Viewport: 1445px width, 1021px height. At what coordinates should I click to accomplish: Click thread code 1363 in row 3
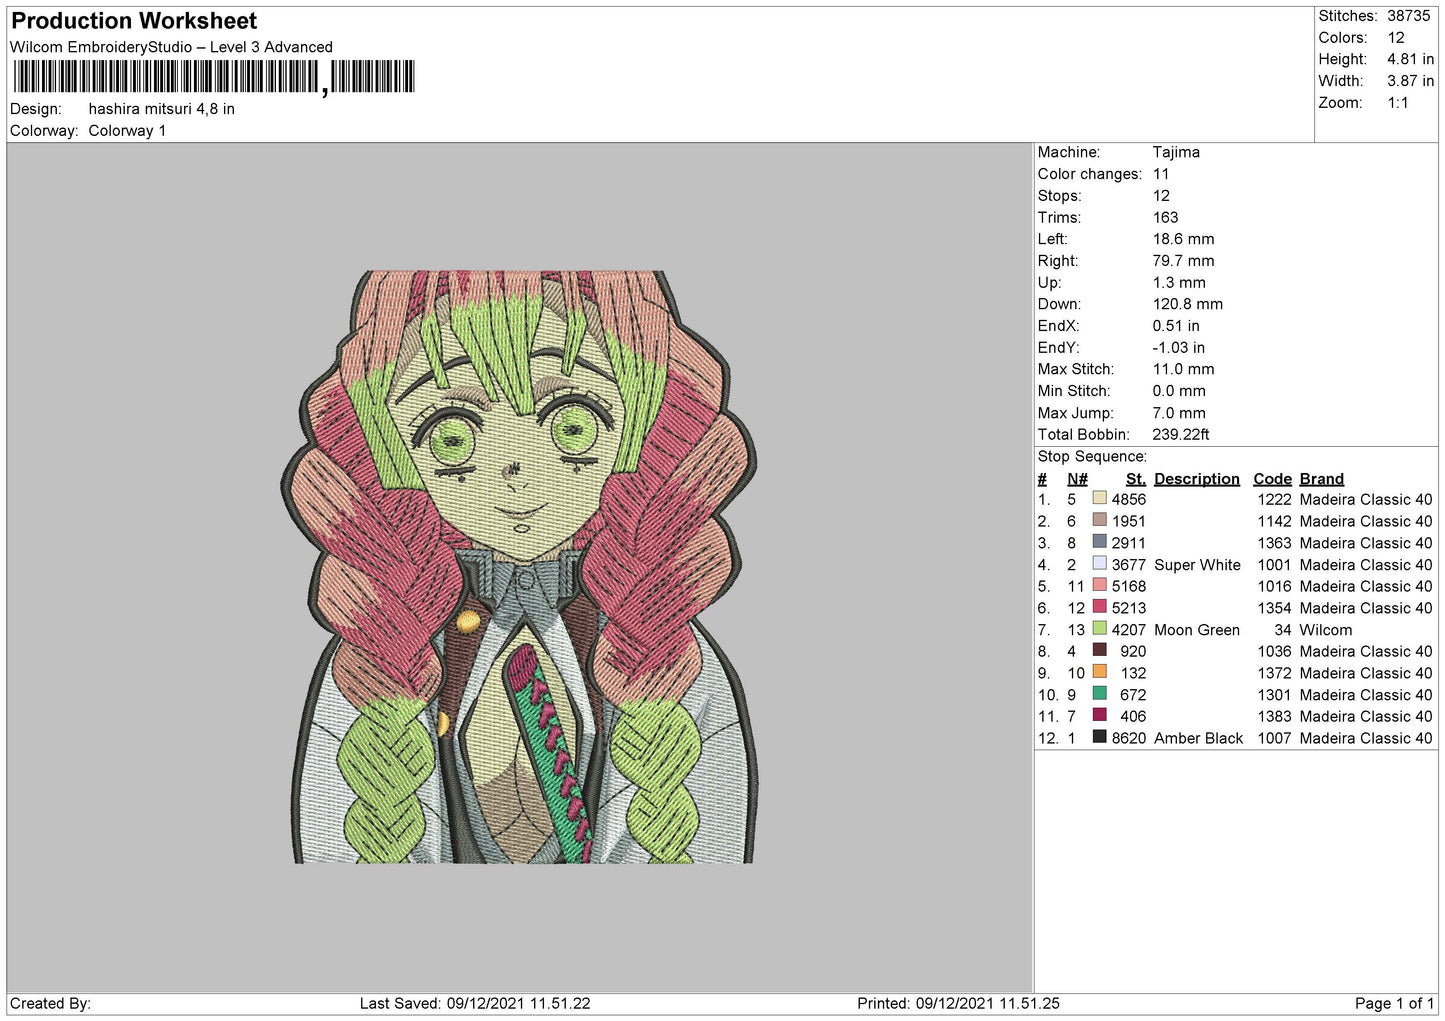pyautogui.click(x=1275, y=543)
